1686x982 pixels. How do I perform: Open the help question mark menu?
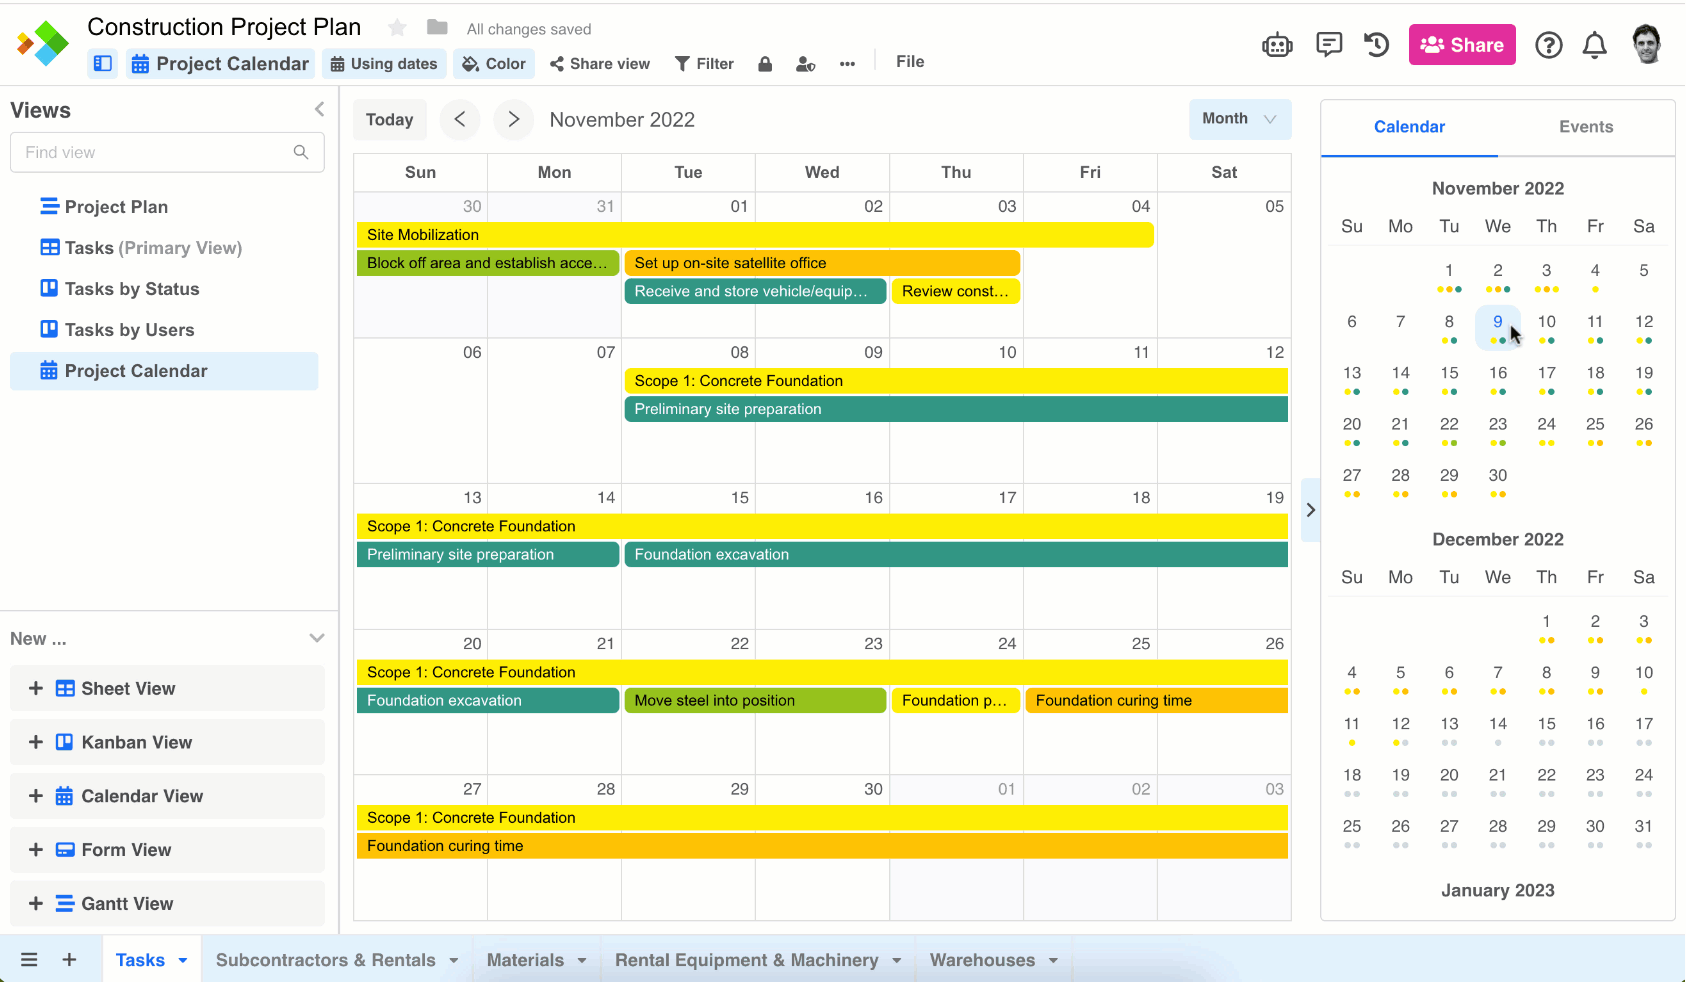[x=1548, y=45]
